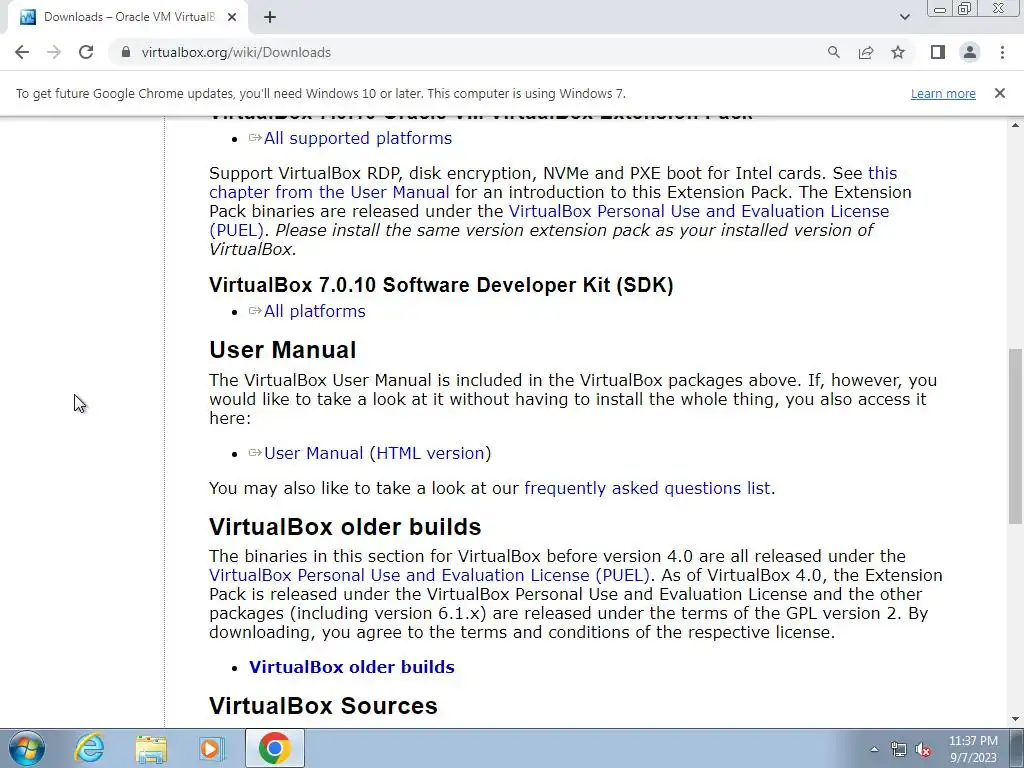Open the network tray icon
Screen dimensions: 1024x768
pos(899,749)
